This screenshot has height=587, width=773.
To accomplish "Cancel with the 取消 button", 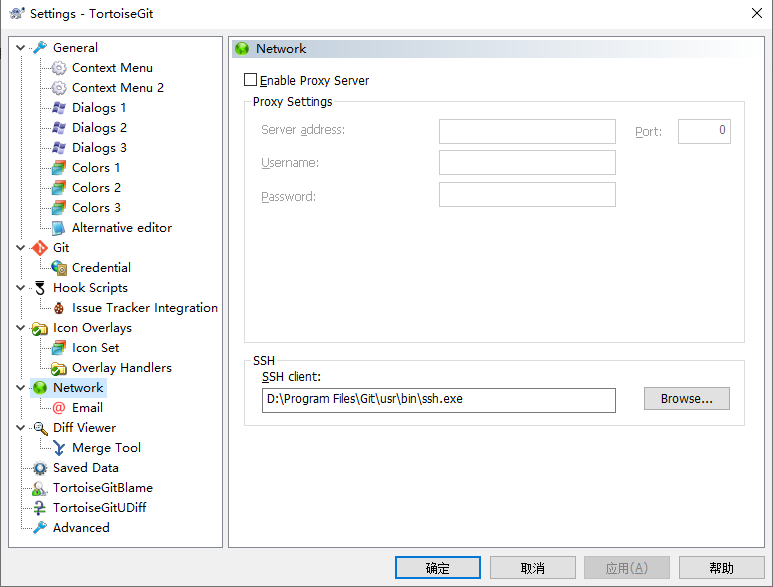I will pyautogui.click(x=533, y=568).
